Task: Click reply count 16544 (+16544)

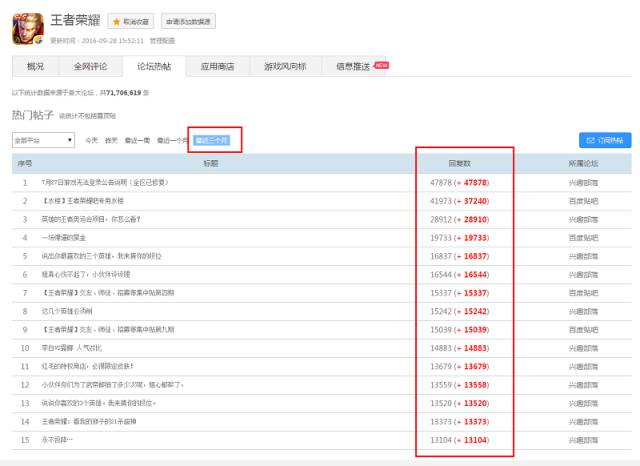Action: coord(460,274)
